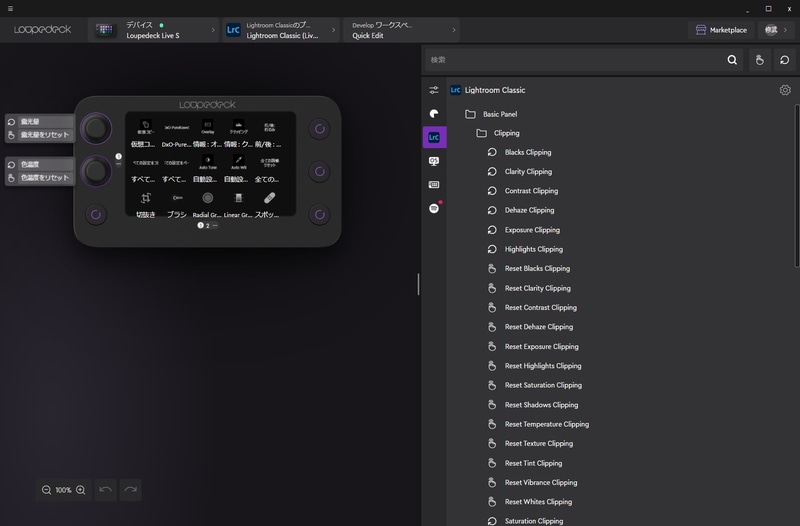Image resolution: width=800 pixels, height=526 pixels.
Task: Select the bottom-right round button on the device
Action: [320, 215]
